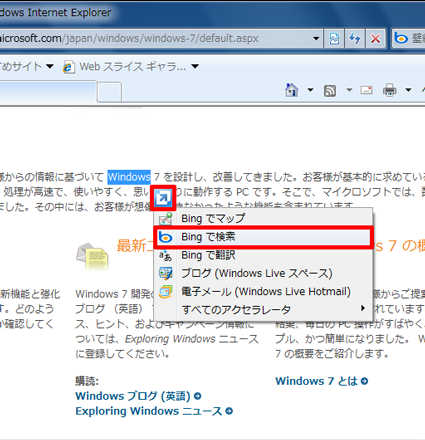The height and width of the screenshot is (440, 425).
Task: Click the red stop loading button
Action: (376, 39)
